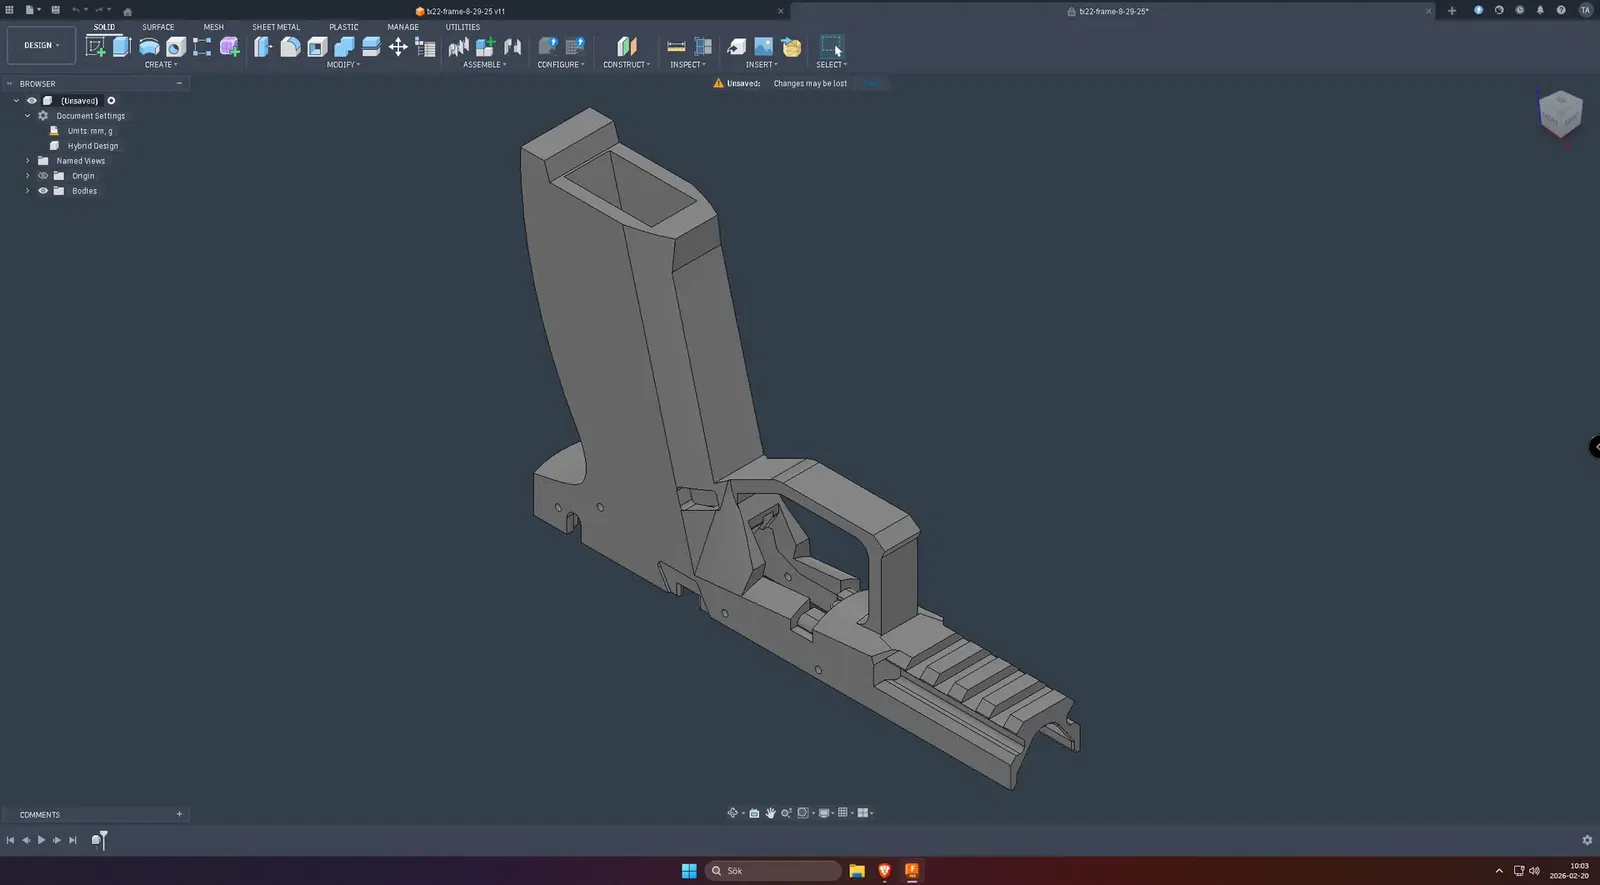This screenshot has height=885, width=1600.
Task: Open the Plastic tab
Action: (x=344, y=27)
